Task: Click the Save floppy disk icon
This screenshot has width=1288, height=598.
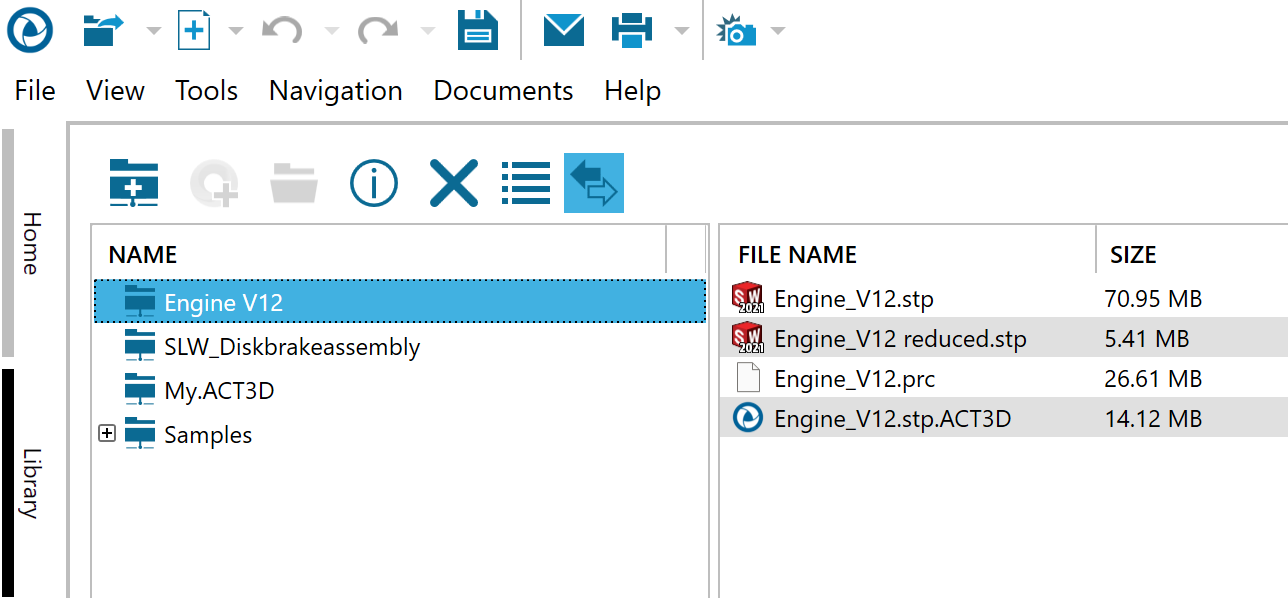Action: (x=478, y=30)
